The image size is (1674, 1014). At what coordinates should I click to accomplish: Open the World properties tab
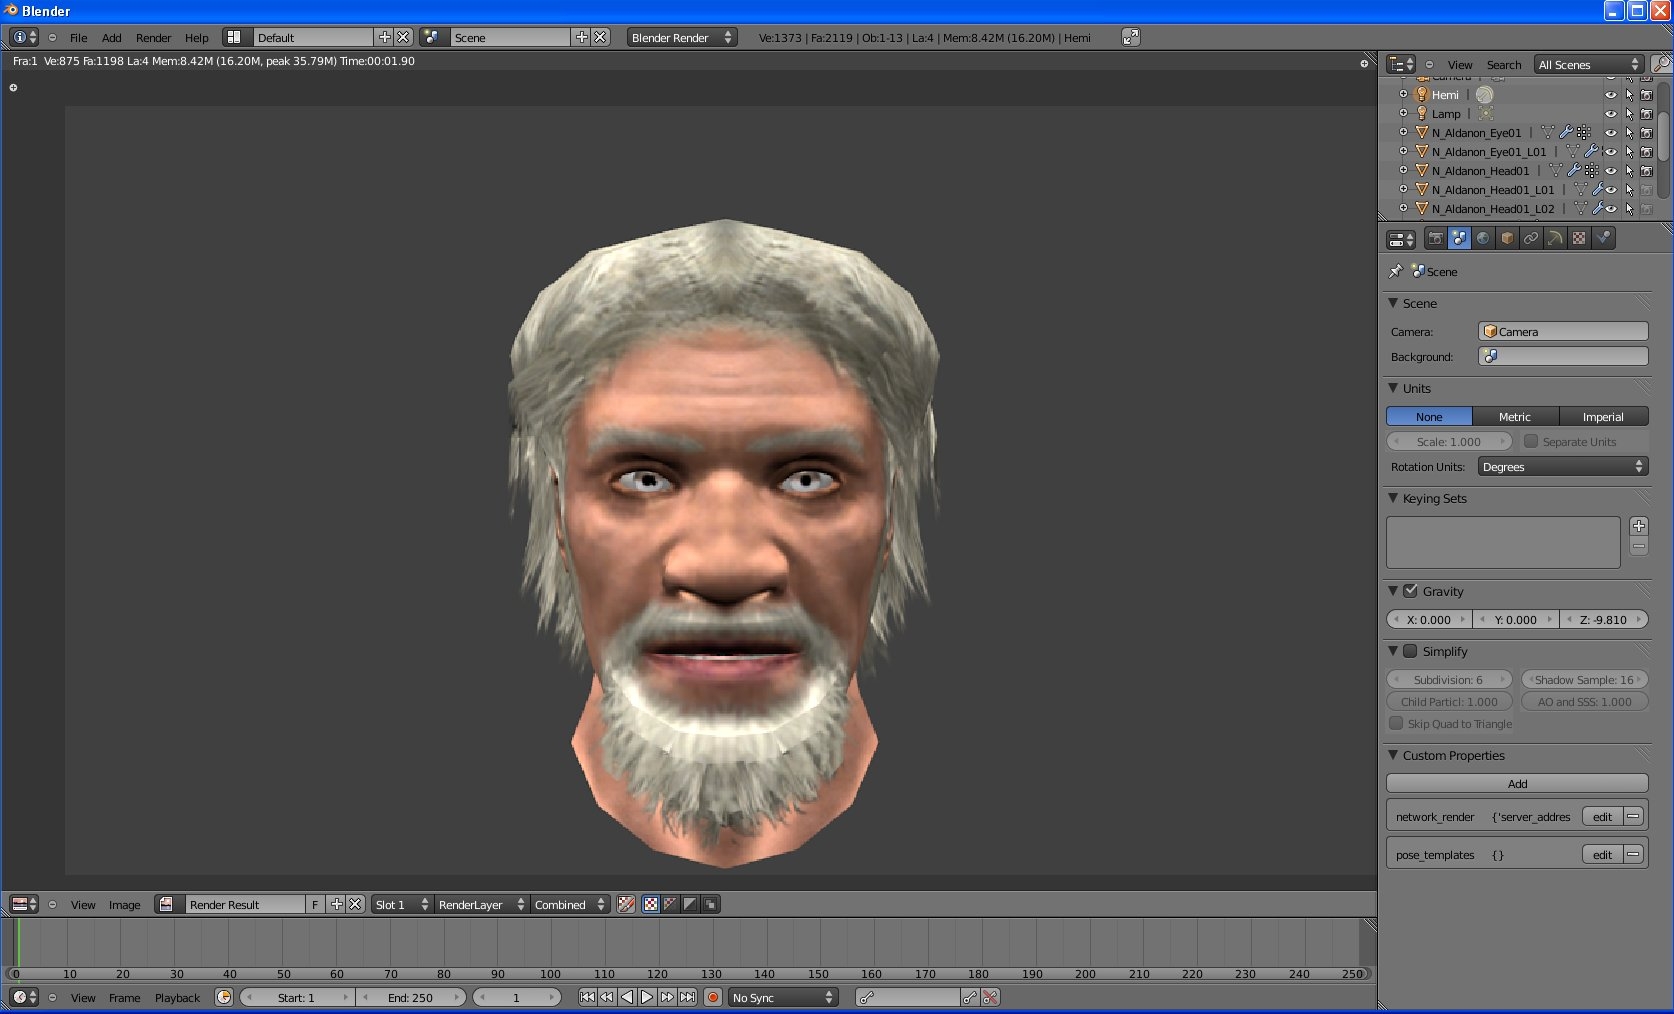(1483, 238)
